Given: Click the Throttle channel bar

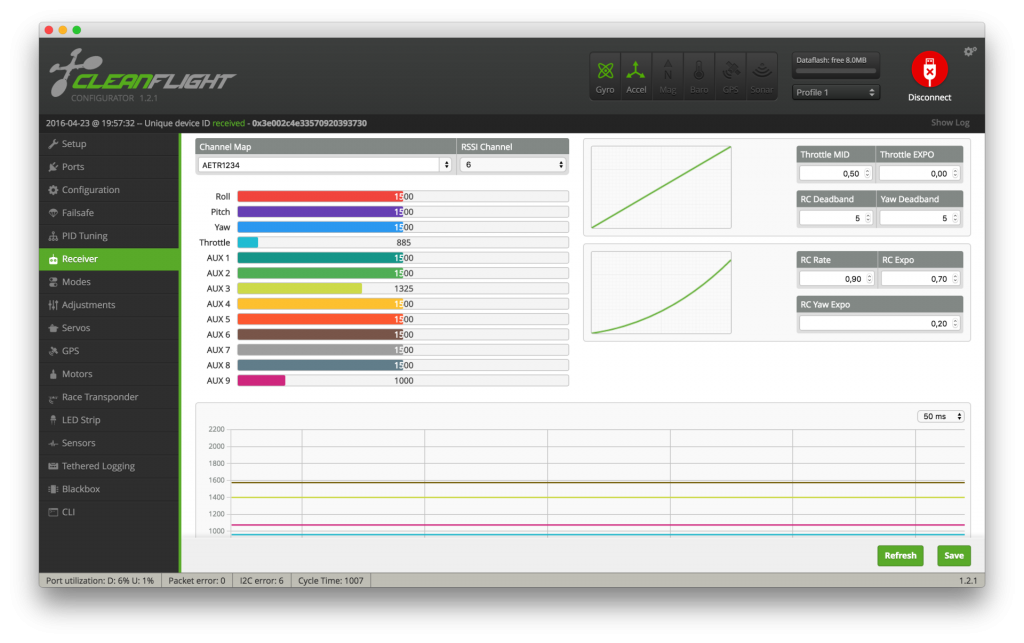Looking at the screenshot, I should pyautogui.click(x=402, y=242).
